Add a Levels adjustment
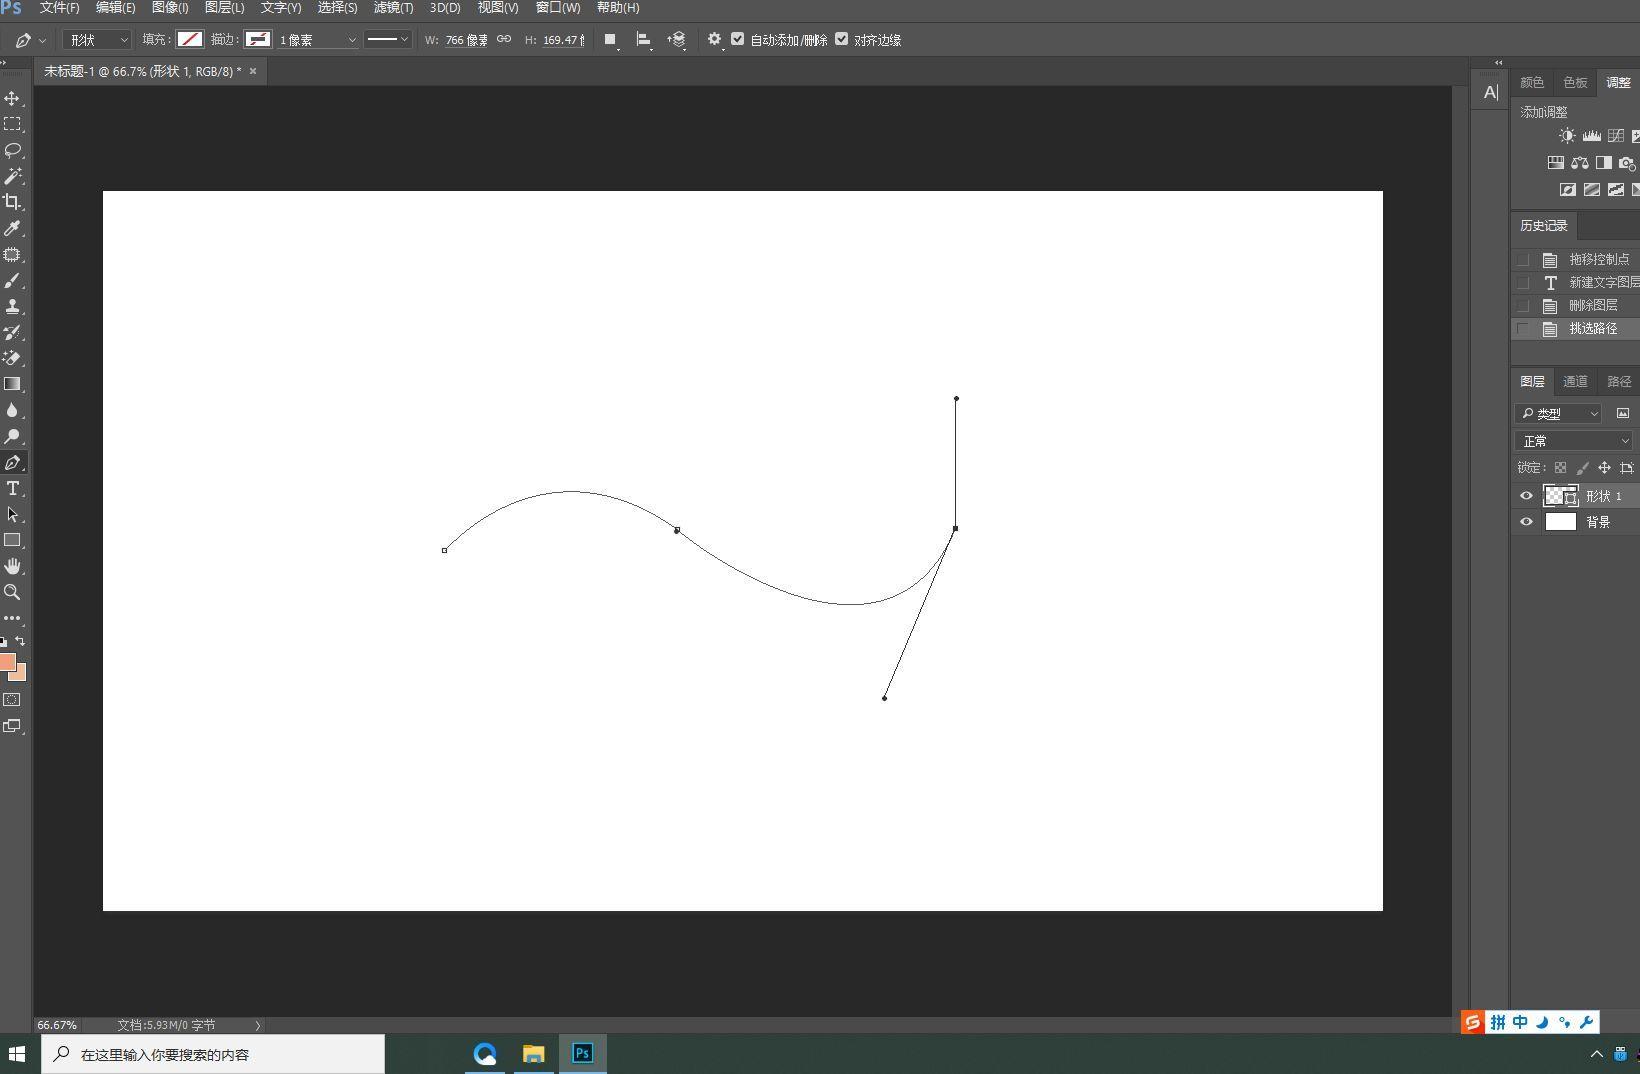This screenshot has height=1074, width=1640. click(1591, 136)
